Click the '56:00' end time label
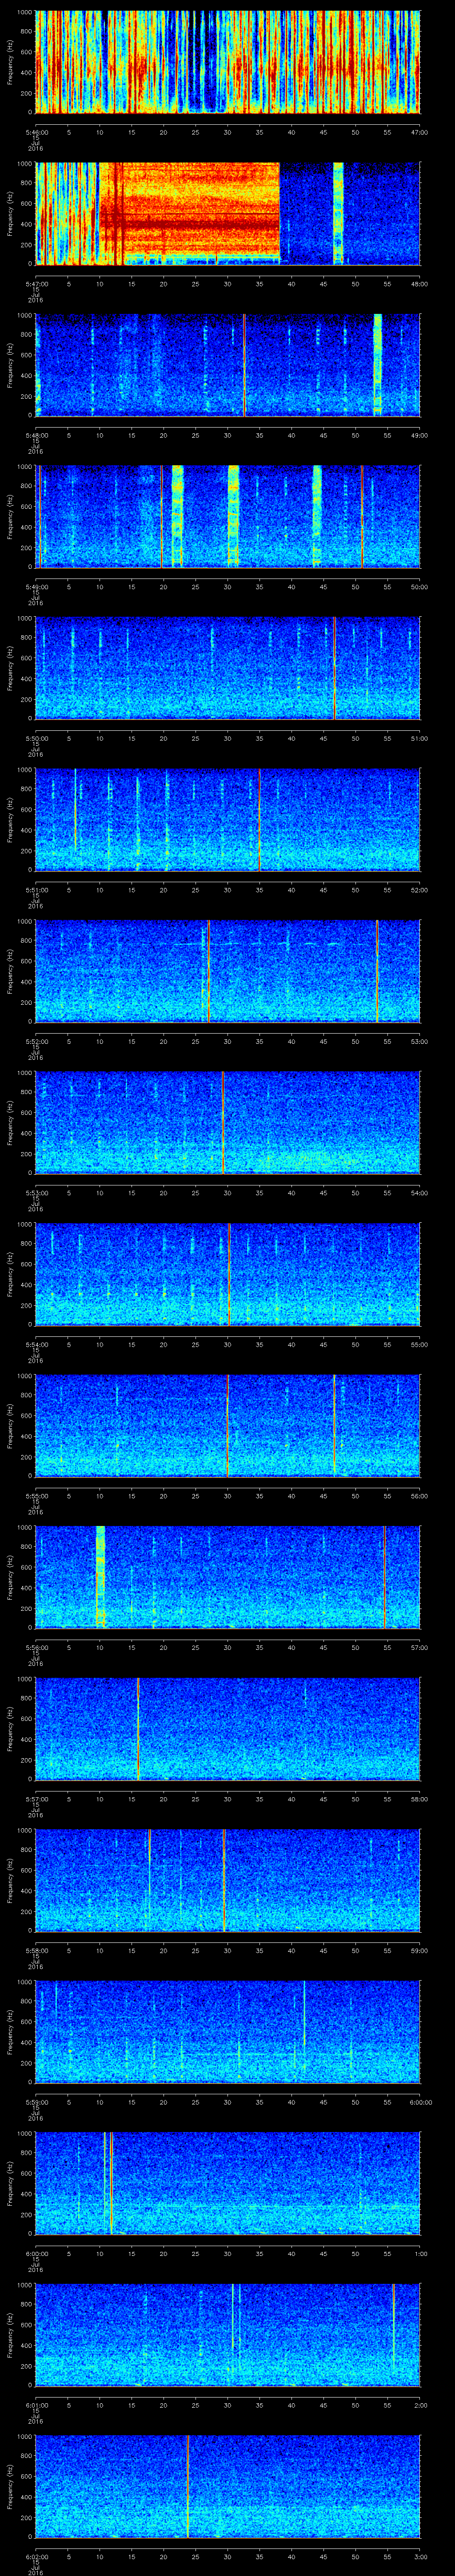The width and height of the screenshot is (455, 2576). point(419,1496)
